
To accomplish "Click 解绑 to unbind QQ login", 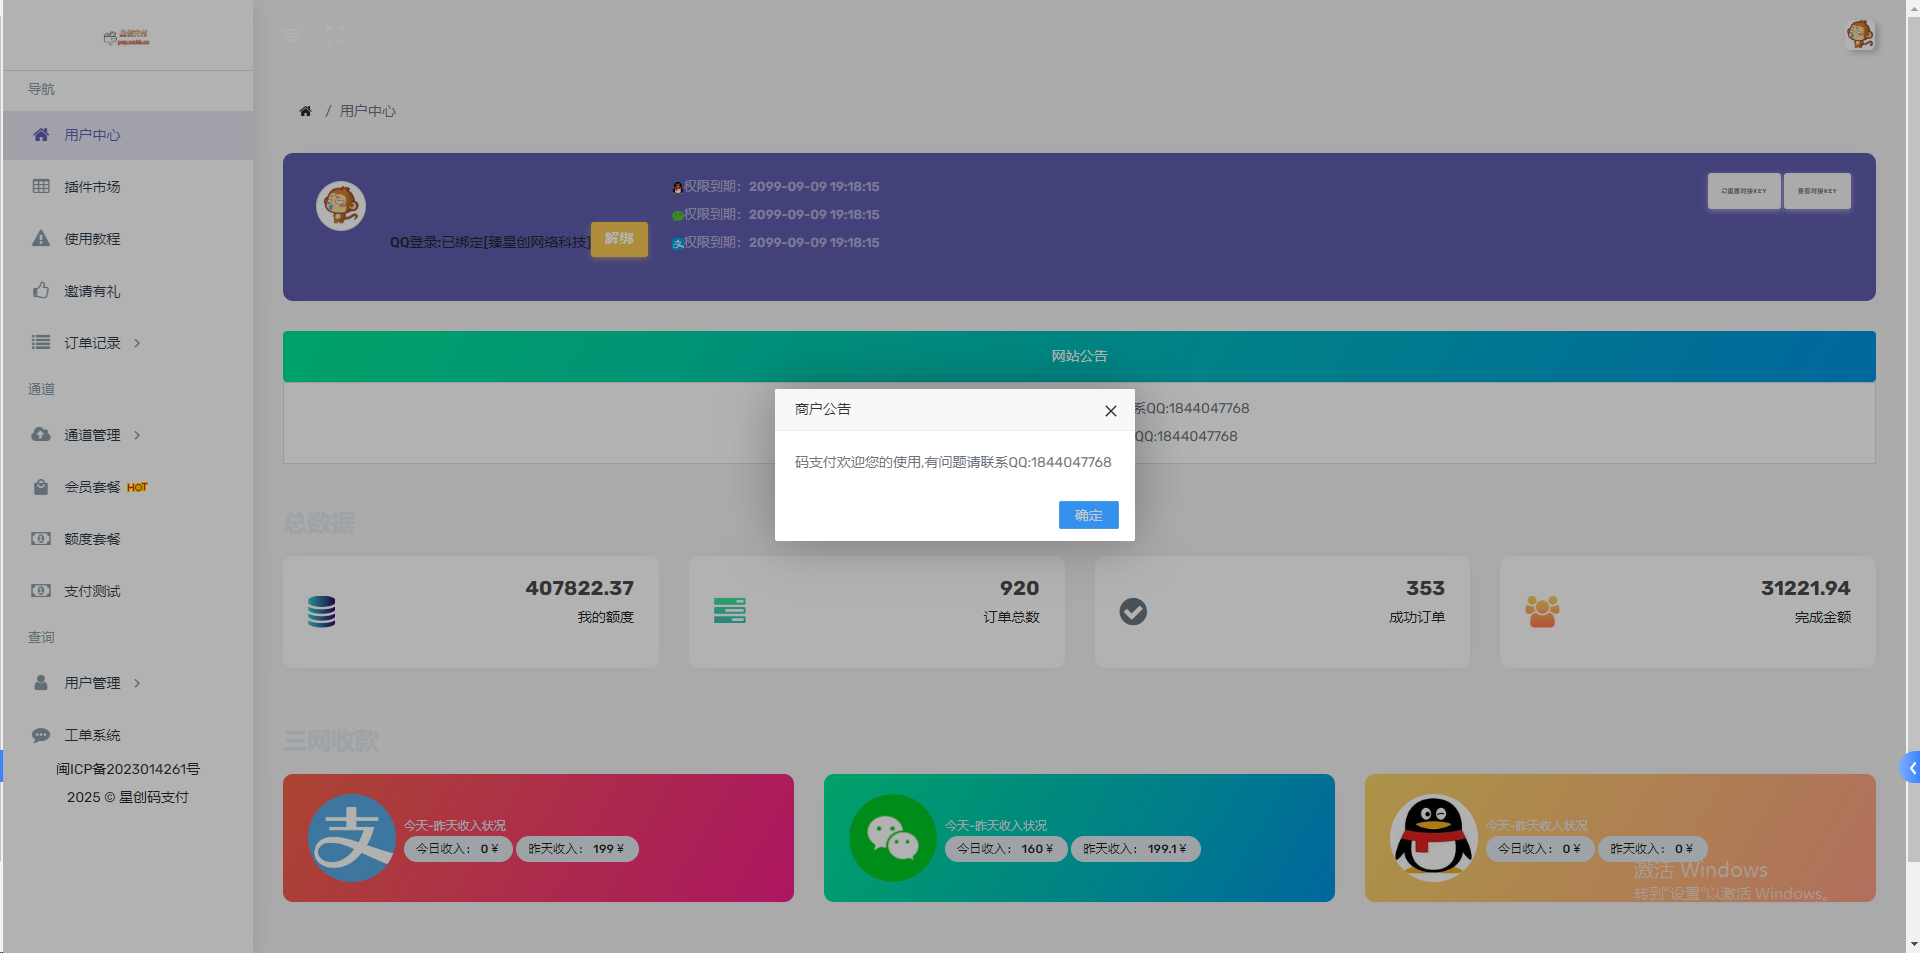I will click(x=619, y=240).
